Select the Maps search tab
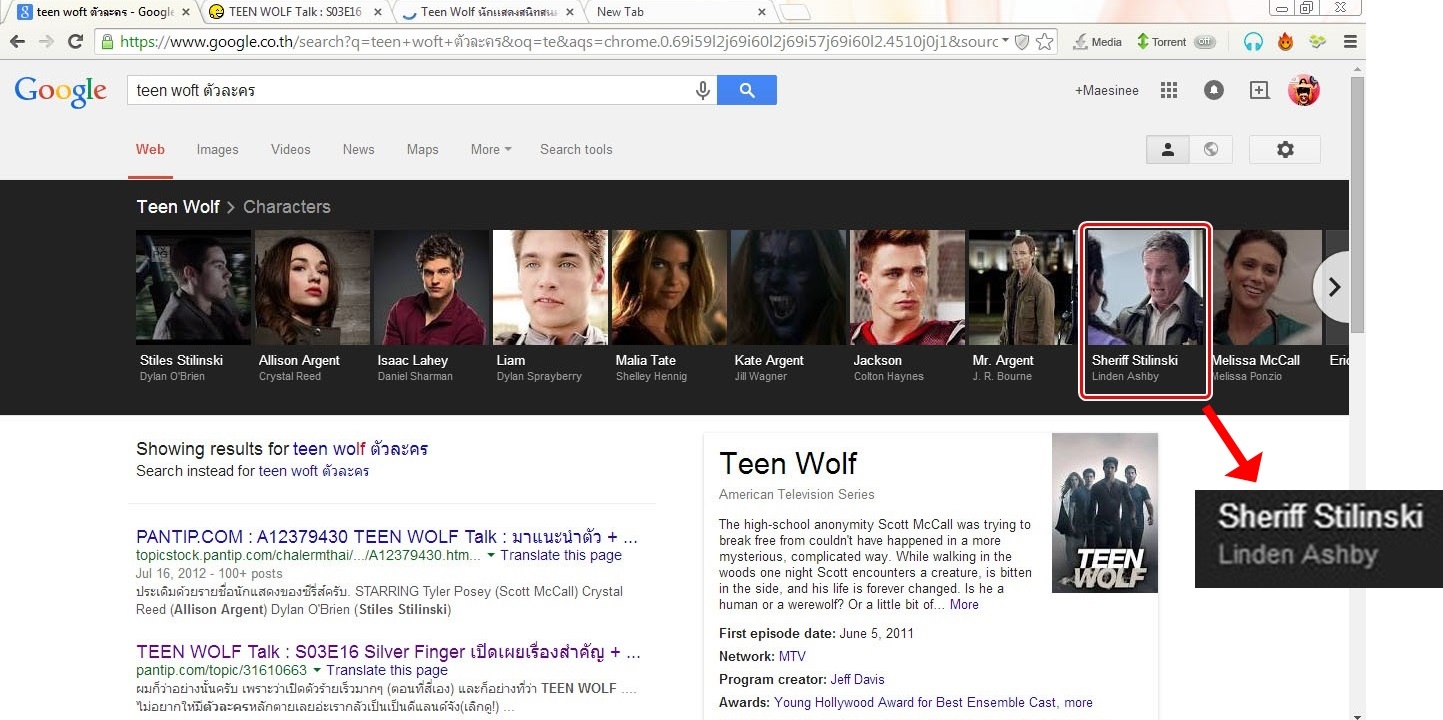Screen dimensions: 1443x720 point(422,149)
